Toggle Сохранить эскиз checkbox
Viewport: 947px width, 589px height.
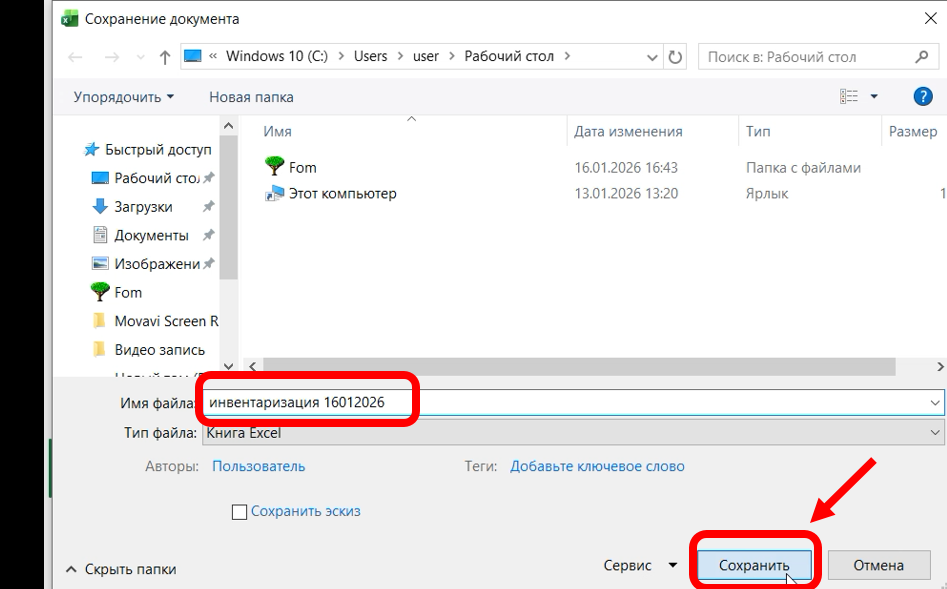coord(239,512)
